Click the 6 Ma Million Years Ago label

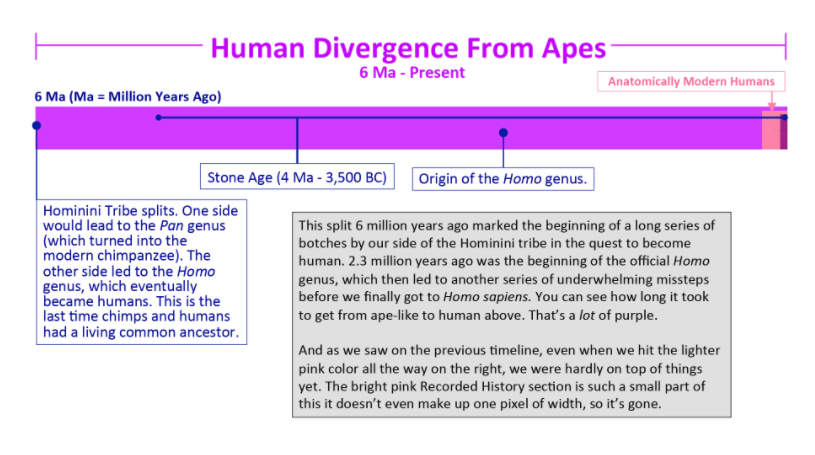point(128,97)
